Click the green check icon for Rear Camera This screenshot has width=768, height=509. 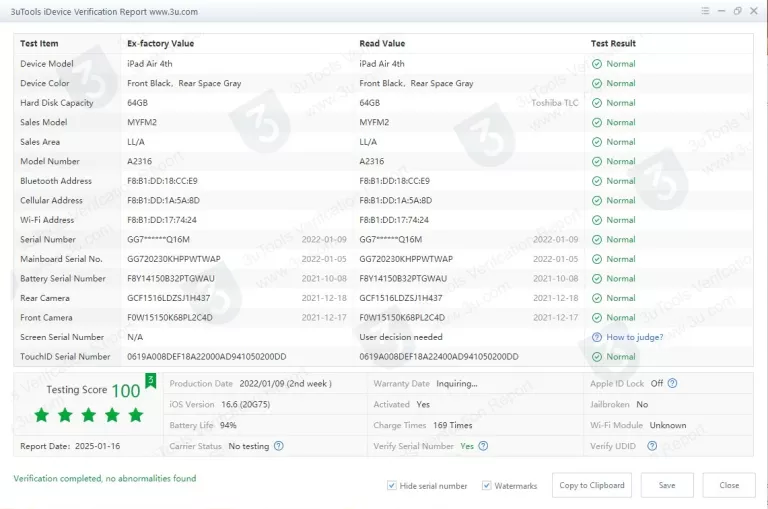pyautogui.click(x=597, y=298)
